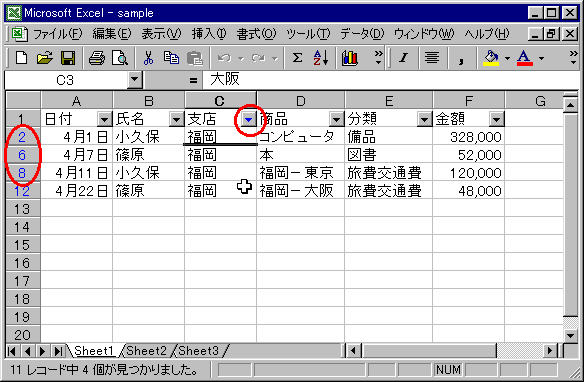Click the Cut scissors icon
The image size is (584, 382).
[x=148, y=58]
